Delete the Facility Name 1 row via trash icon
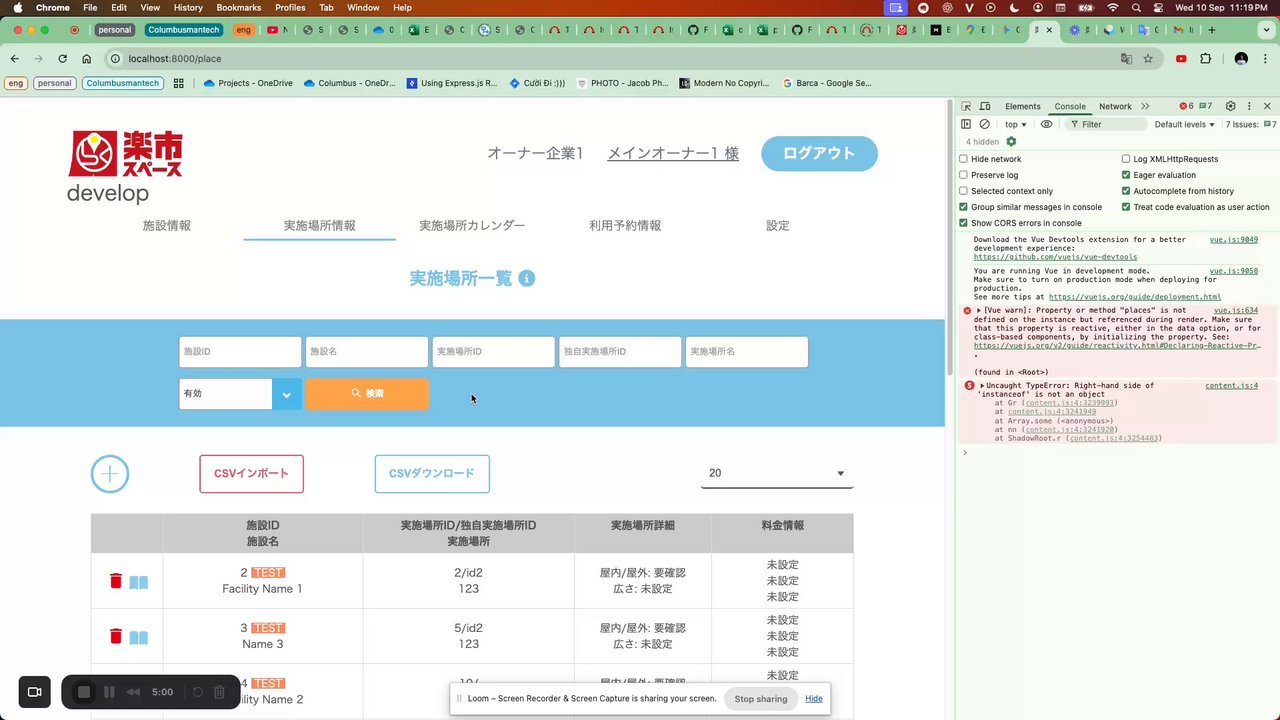This screenshot has height=720, width=1280. (x=116, y=581)
